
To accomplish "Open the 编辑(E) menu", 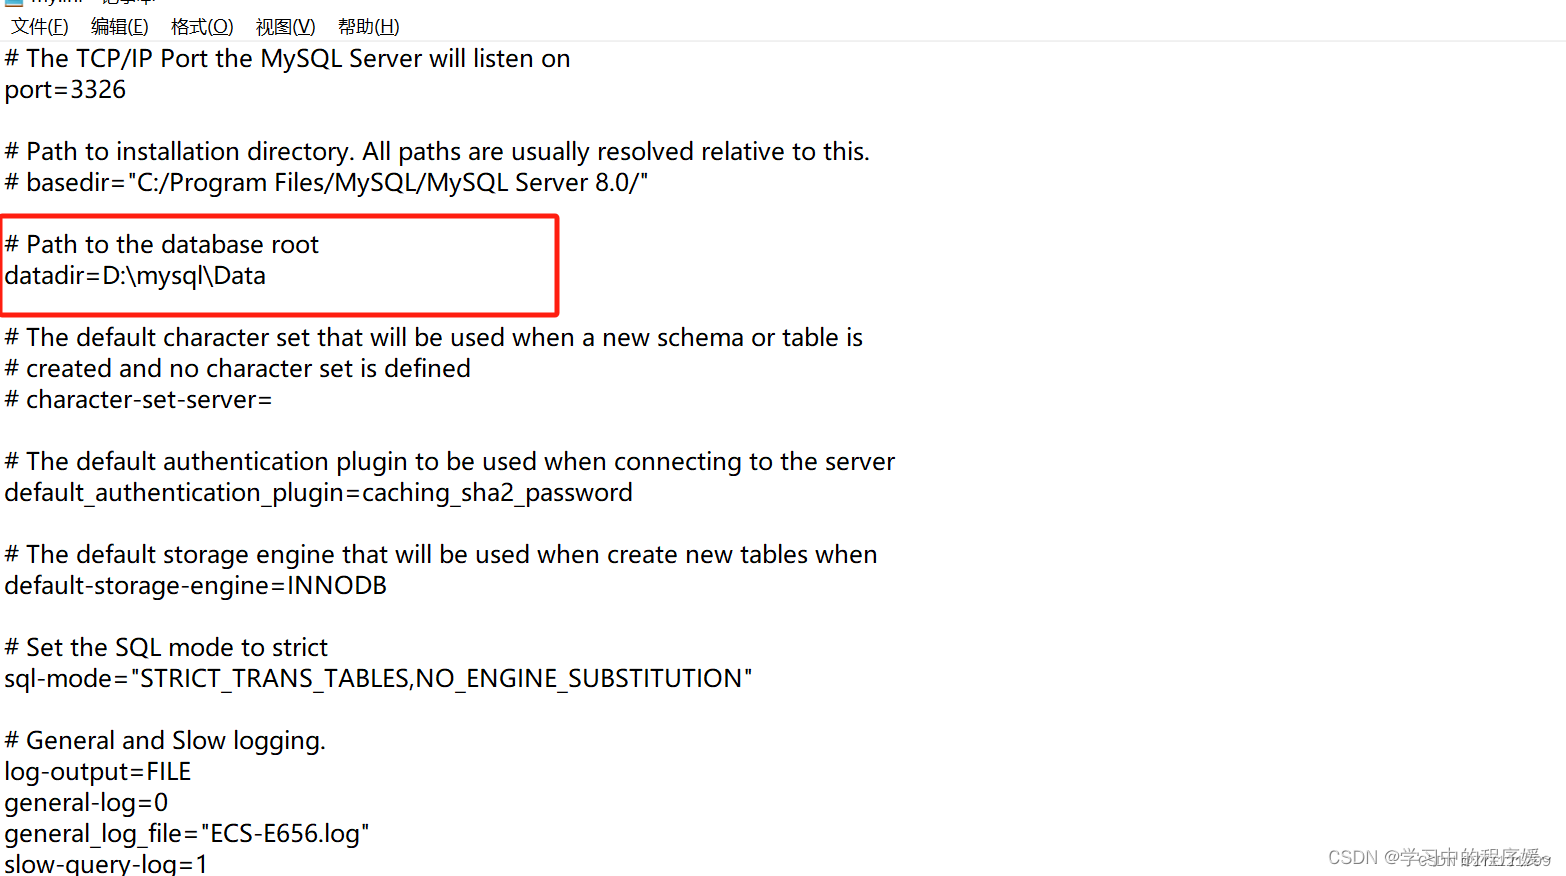I will tap(119, 26).
